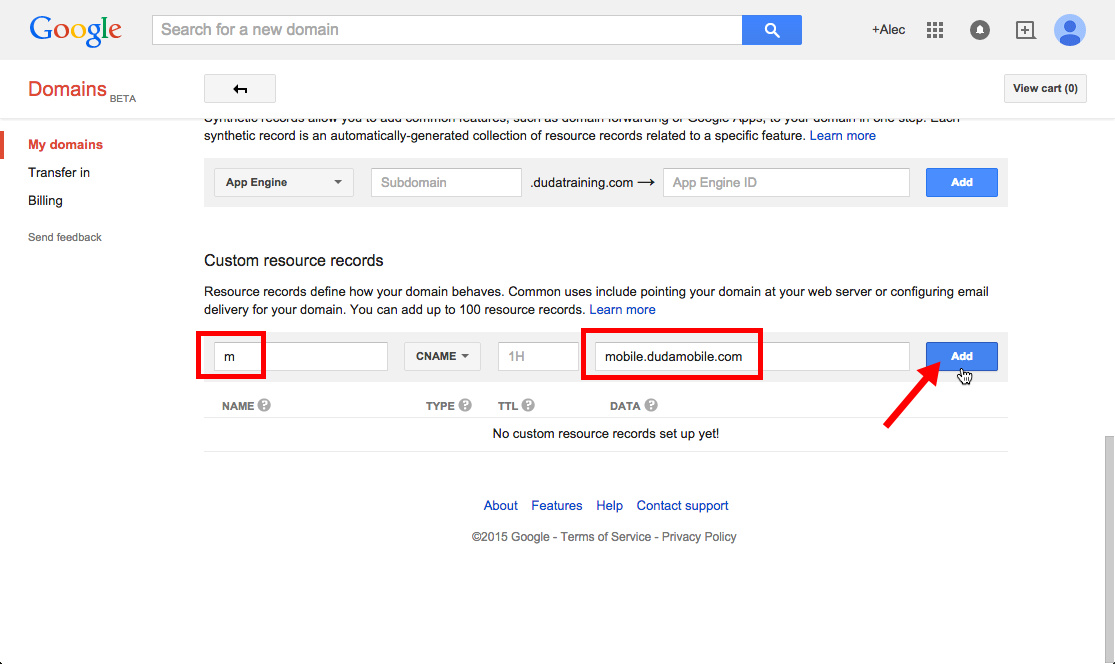The image size is (1115, 664).
Task: Open the App Engine synthetic record dropdown
Action: (284, 183)
